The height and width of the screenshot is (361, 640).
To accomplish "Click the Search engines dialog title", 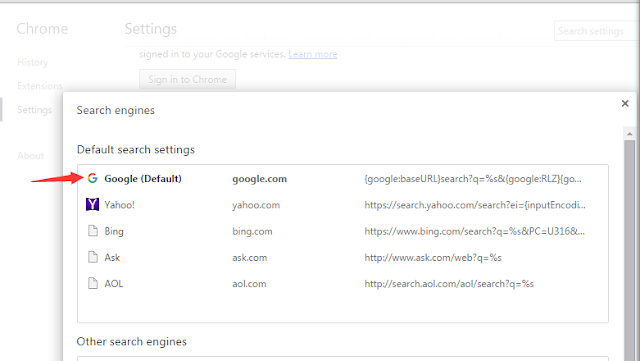I will coord(116,110).
